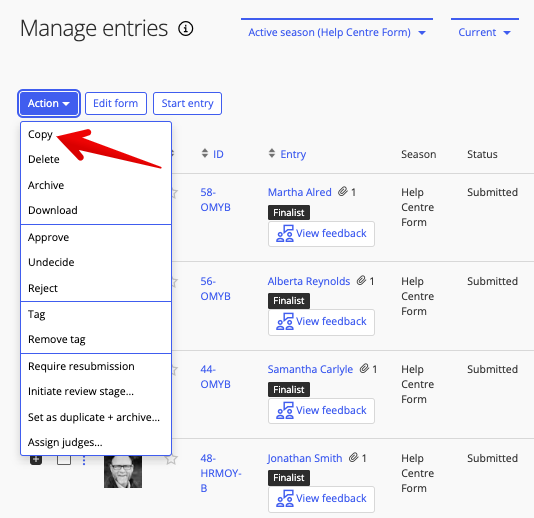Click the Edit form button
534x518 pixels.
click(x=116, y=103)
